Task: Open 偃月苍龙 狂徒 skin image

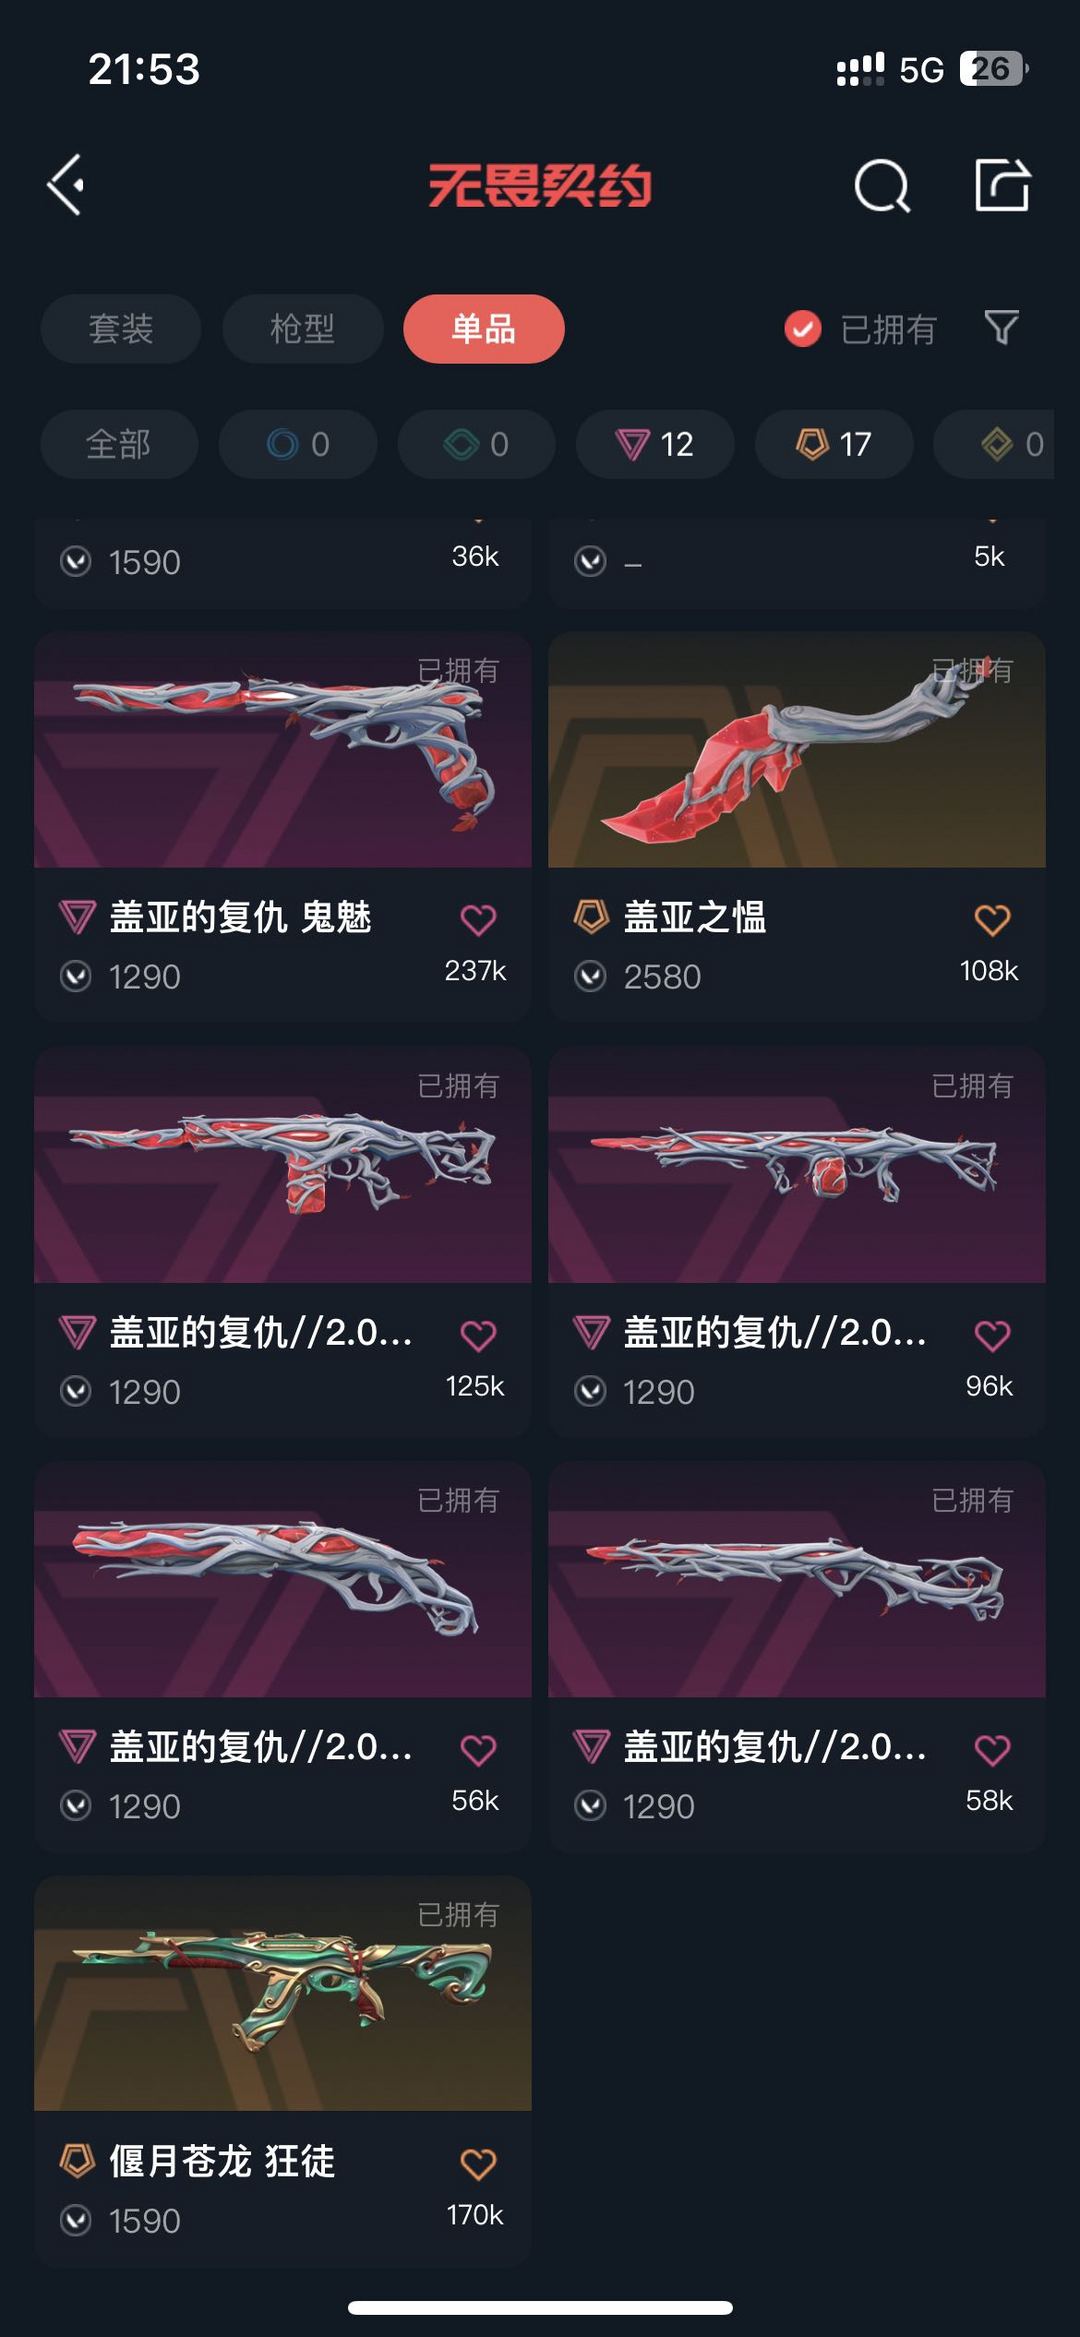Action: [x=283, y=1994]
